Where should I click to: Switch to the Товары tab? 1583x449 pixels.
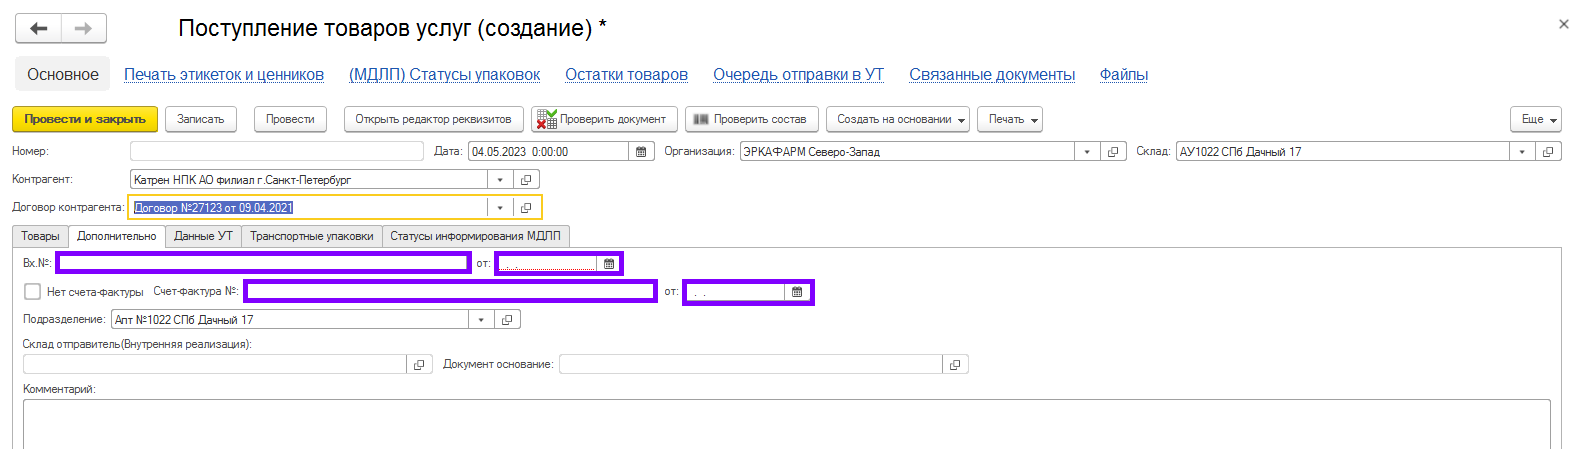point(40,236)
